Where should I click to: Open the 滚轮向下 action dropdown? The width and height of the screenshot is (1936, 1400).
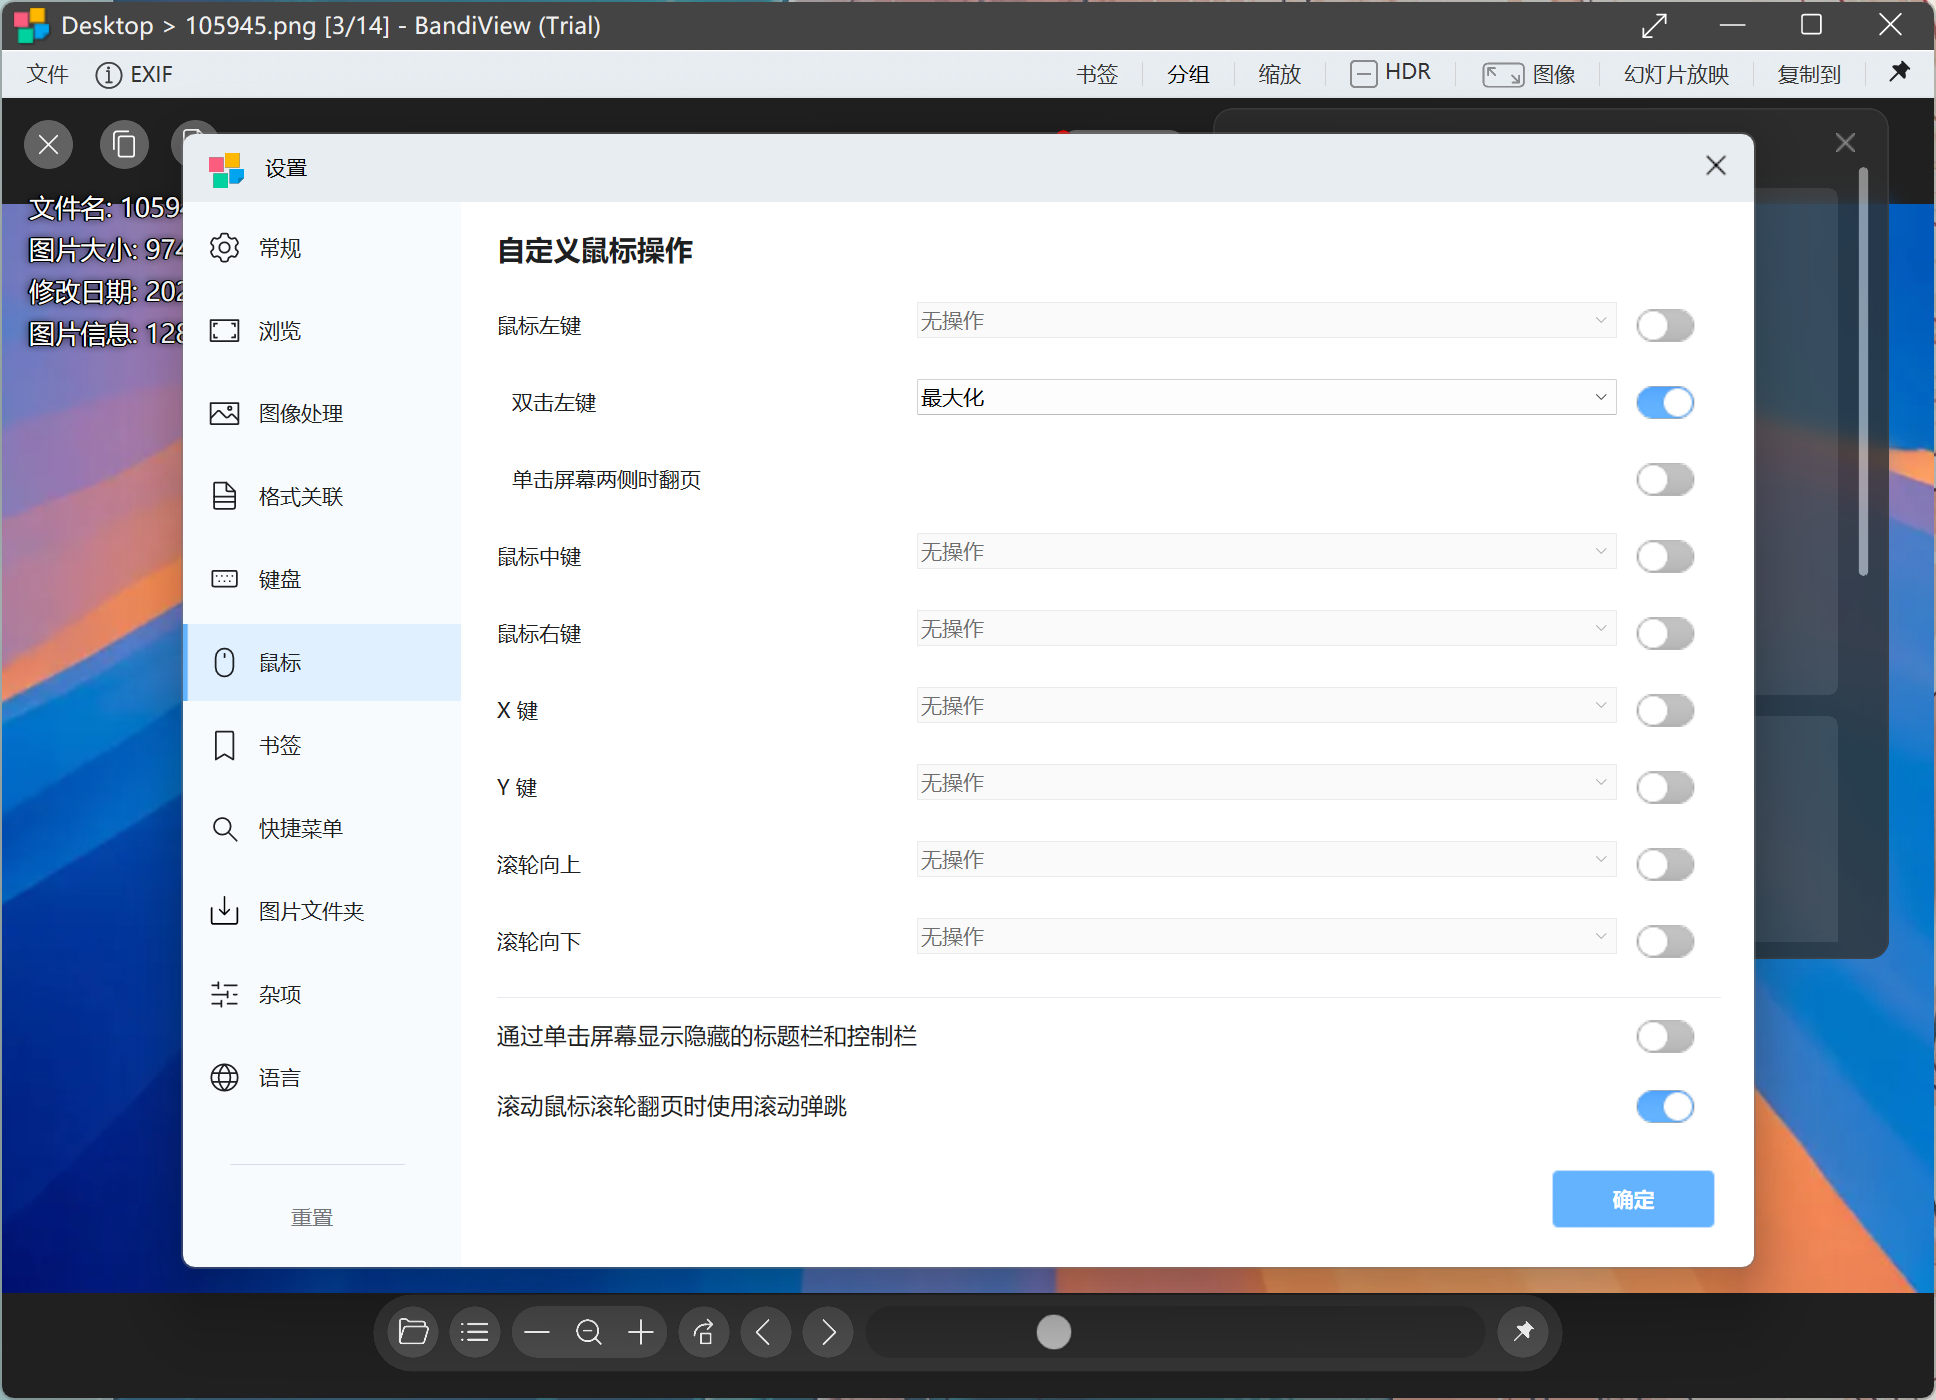coord(1266,937)
